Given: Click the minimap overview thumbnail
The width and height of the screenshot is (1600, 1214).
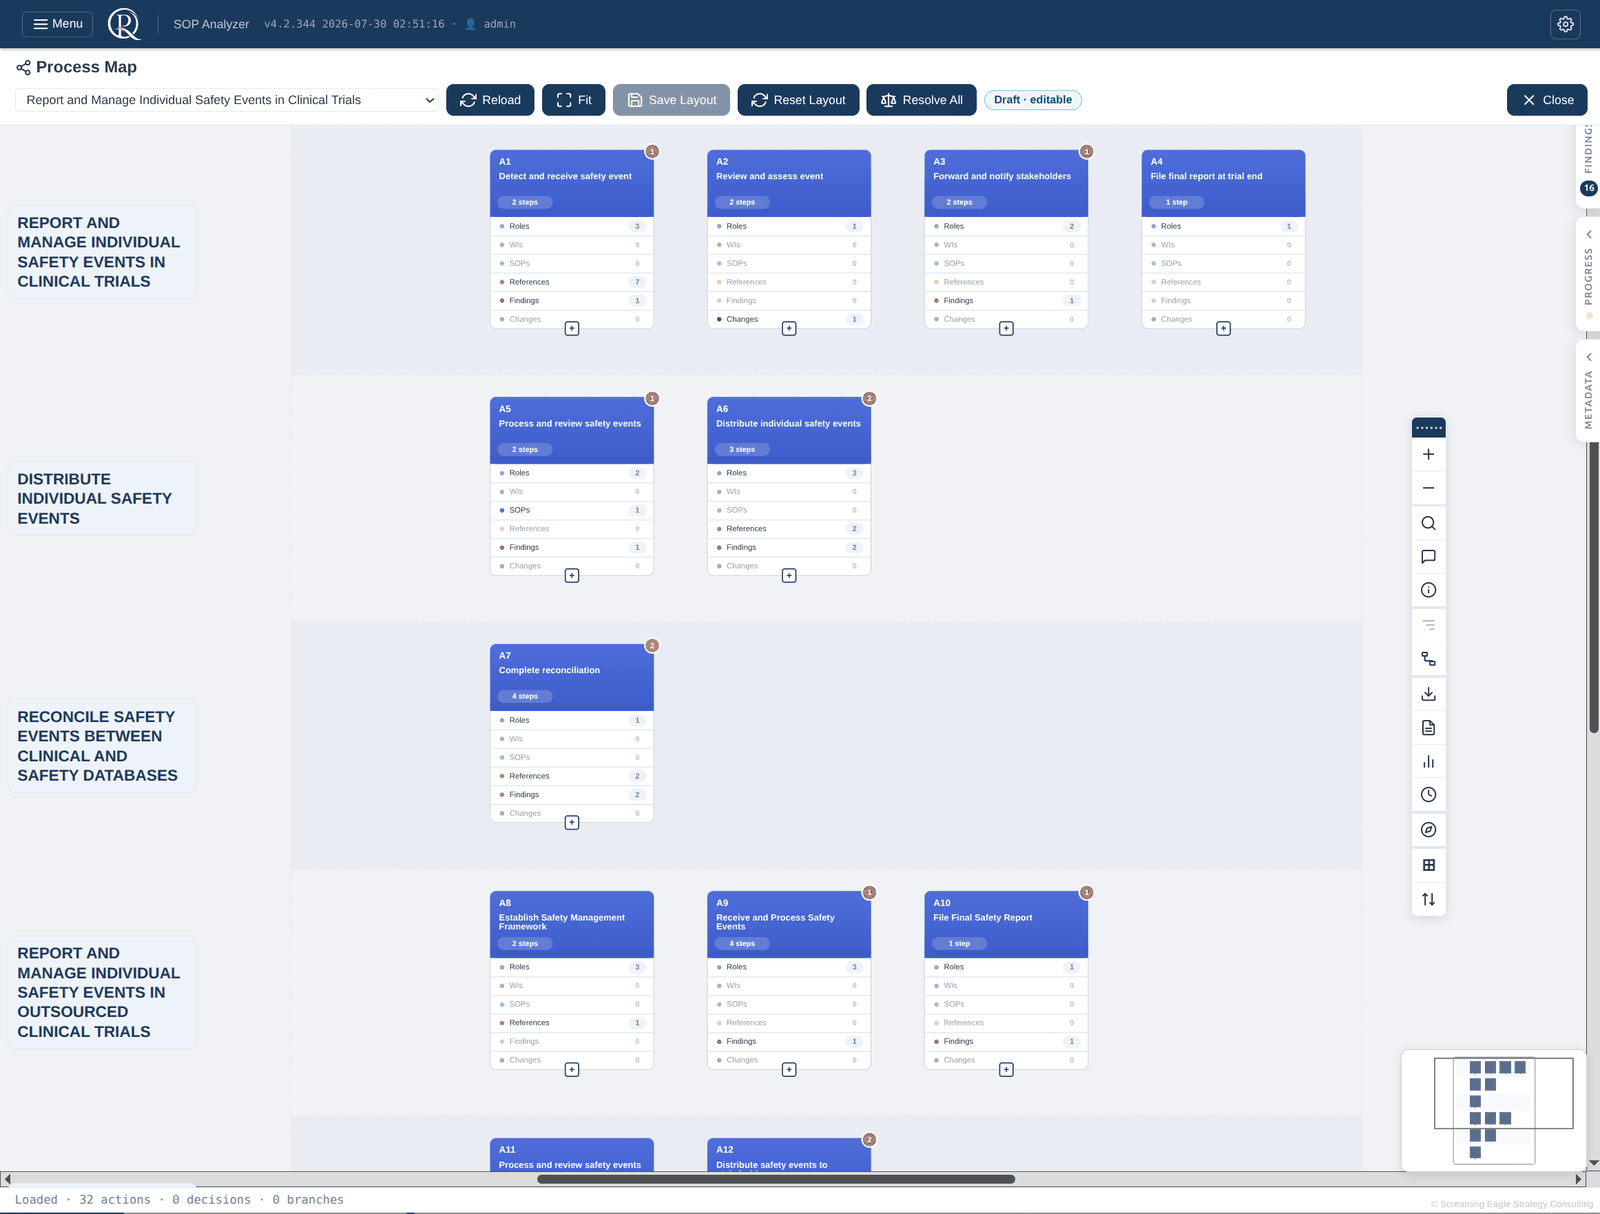Looking at the screenshot, I should tap(1494, 1110).
